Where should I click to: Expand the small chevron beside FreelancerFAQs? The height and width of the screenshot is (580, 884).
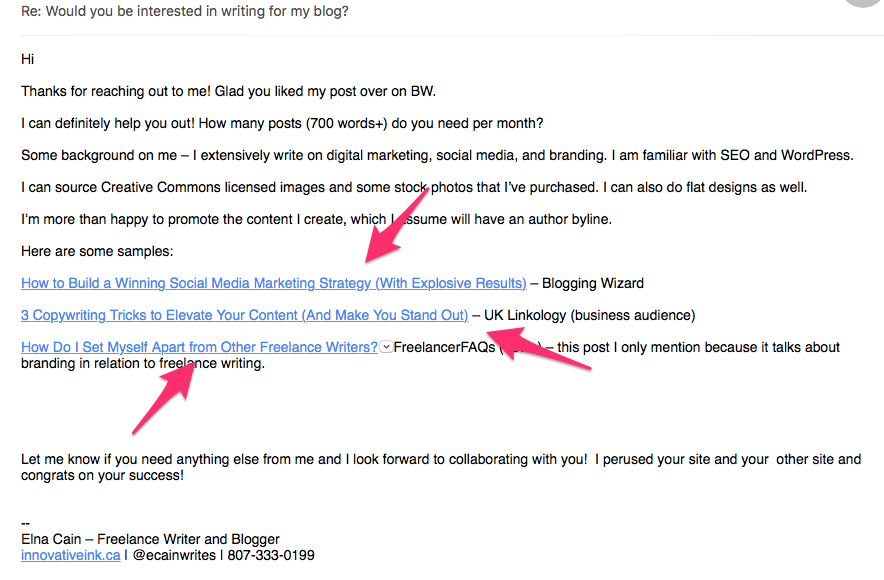click(386, 347)
